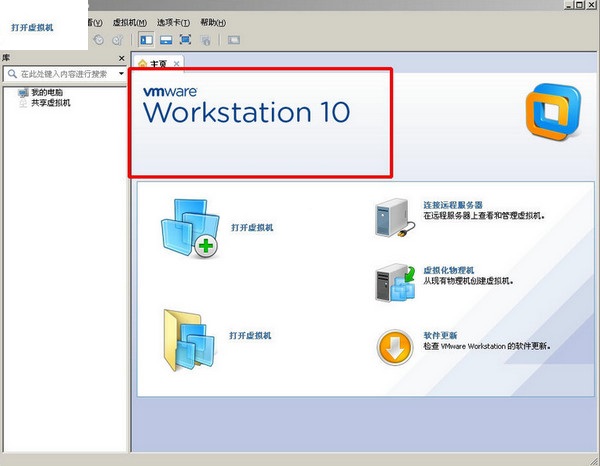The width and height of the screenshot is (600, 466).
Task: Click the magnifier icon in library search
Action: point(12,73)
